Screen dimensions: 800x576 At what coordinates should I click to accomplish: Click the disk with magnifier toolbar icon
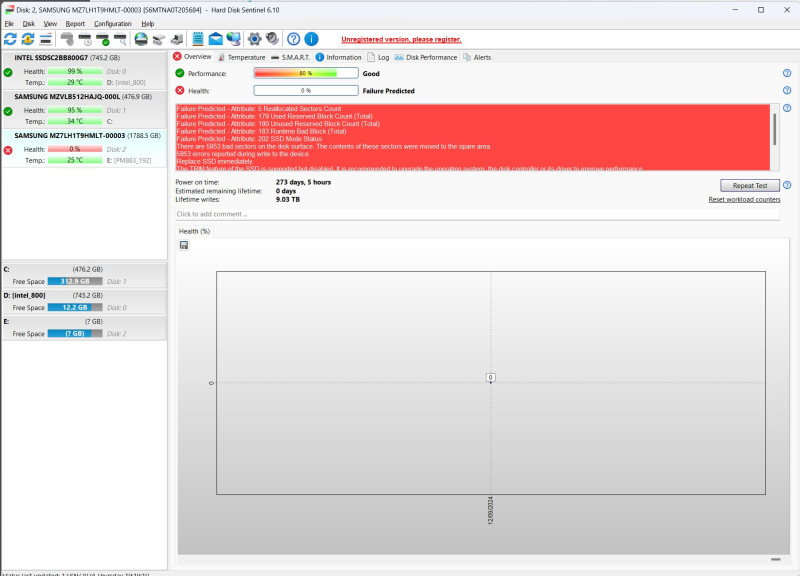pyautogui.click(x=120, y=39)
